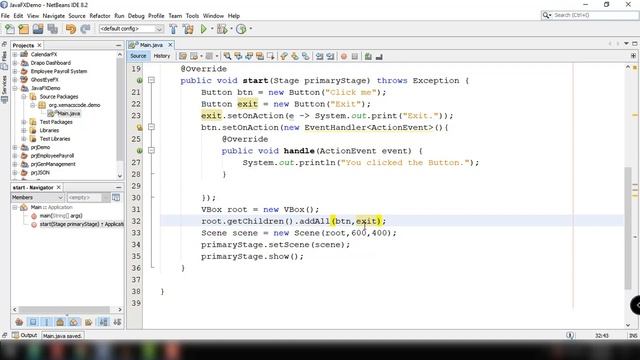Expand the Libraries node in Projects tree
Image resolution: width=640 pixels, height=360 pixels.
(24, 131)
